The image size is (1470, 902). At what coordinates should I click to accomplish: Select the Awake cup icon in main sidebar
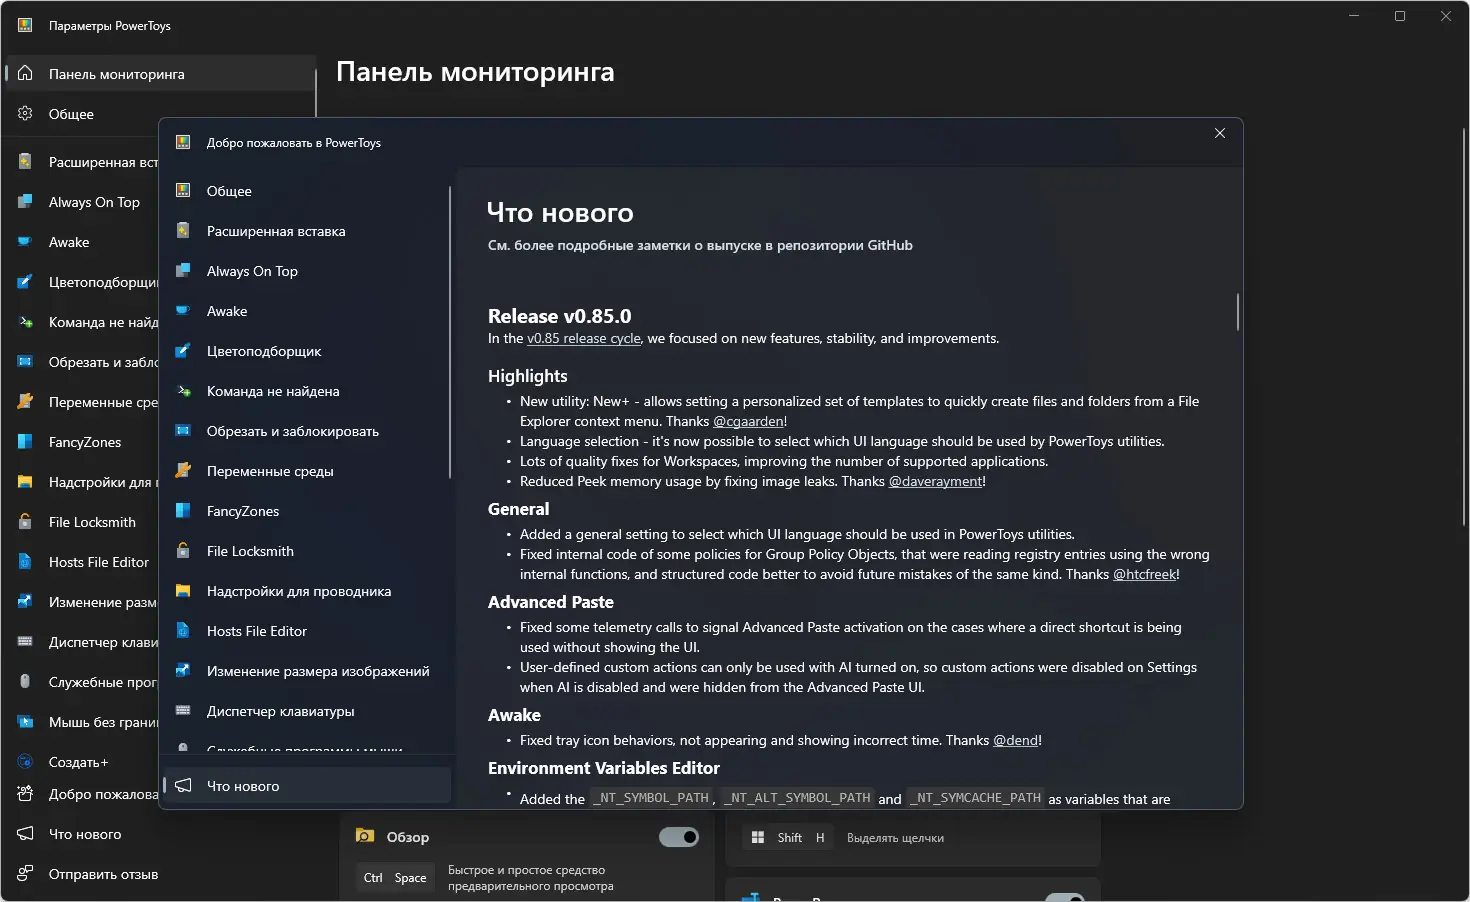click(x=25, y=242)
